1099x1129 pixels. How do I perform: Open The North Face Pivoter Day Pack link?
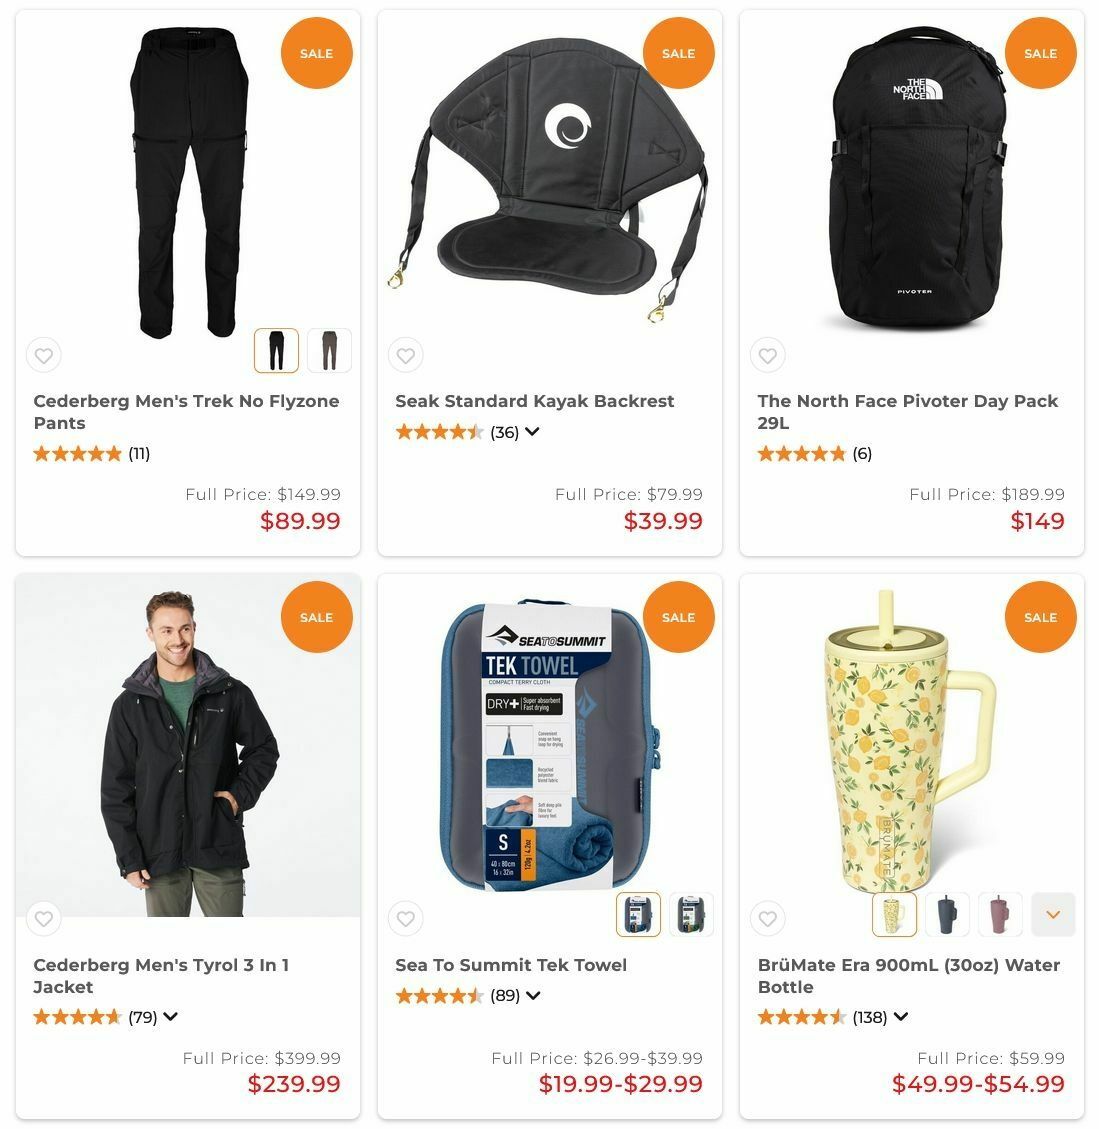[907, 412]
